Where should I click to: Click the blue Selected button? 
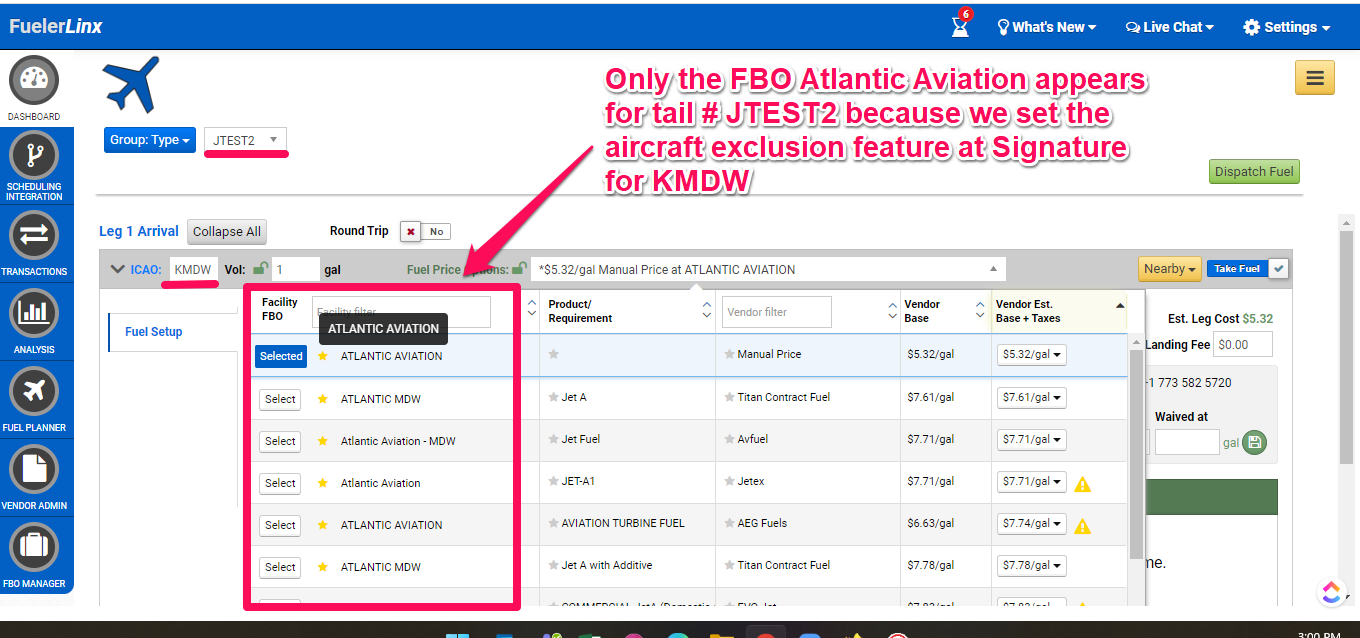click(x=281, y=356)
